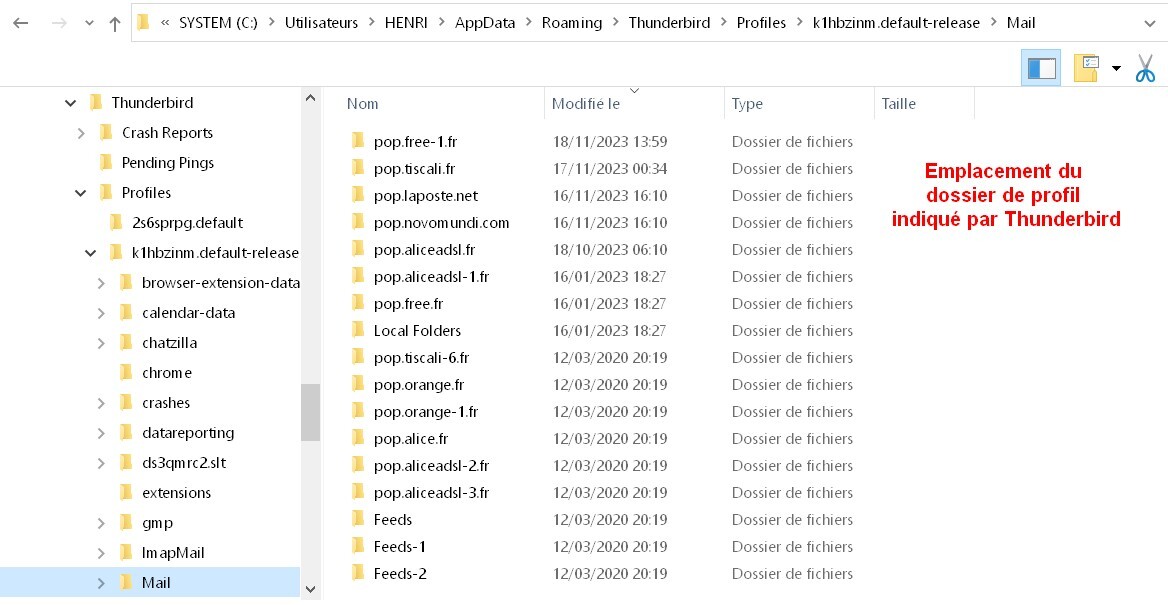The image size is (1168, 605).
Task: Select the Feeds folder icon
Action: point(358,519)
